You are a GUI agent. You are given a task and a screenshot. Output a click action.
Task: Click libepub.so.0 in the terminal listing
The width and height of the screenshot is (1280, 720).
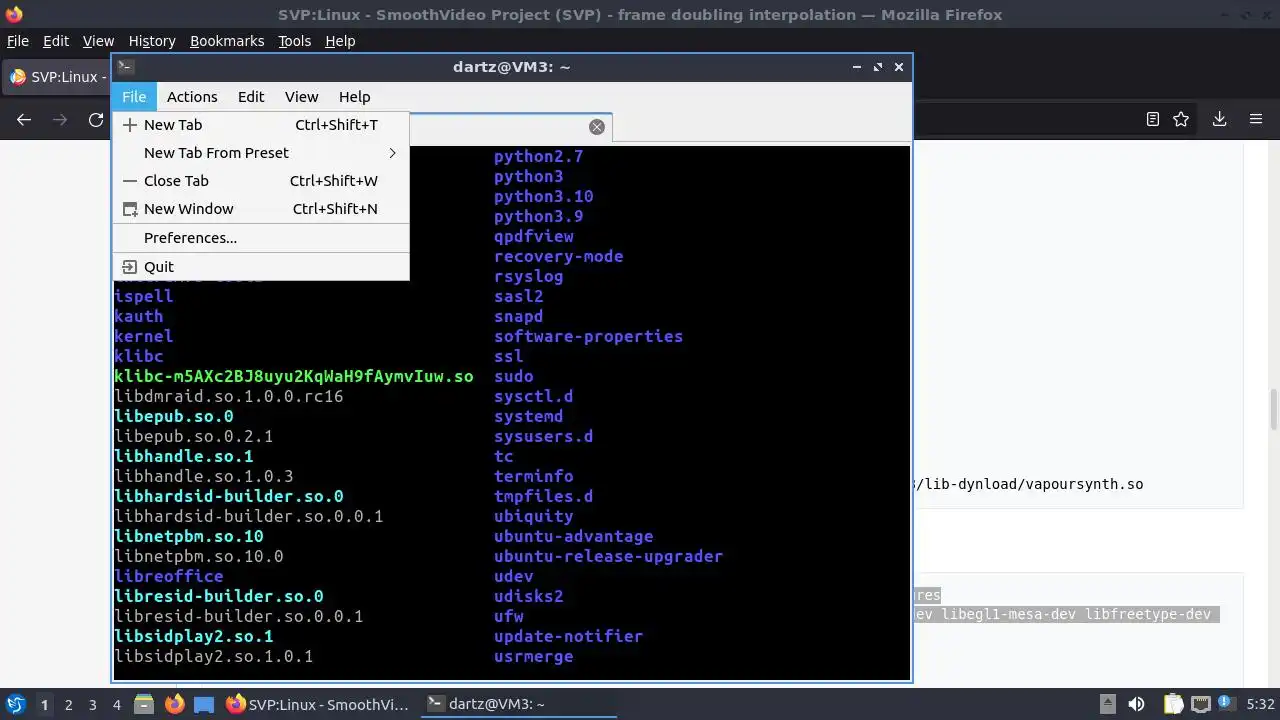[174, 416]
